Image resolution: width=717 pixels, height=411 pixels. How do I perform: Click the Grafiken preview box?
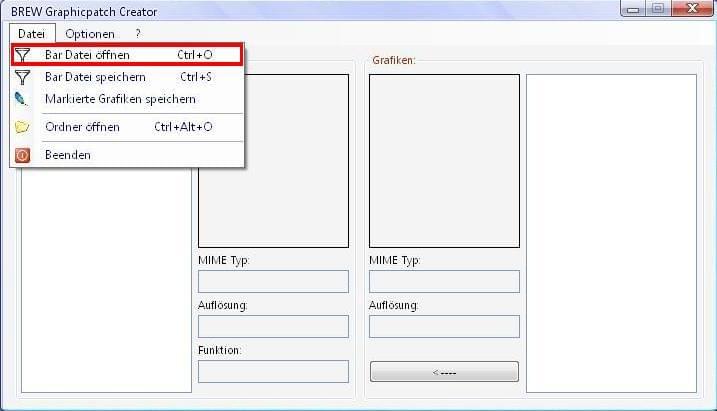(x=444, y=161)
